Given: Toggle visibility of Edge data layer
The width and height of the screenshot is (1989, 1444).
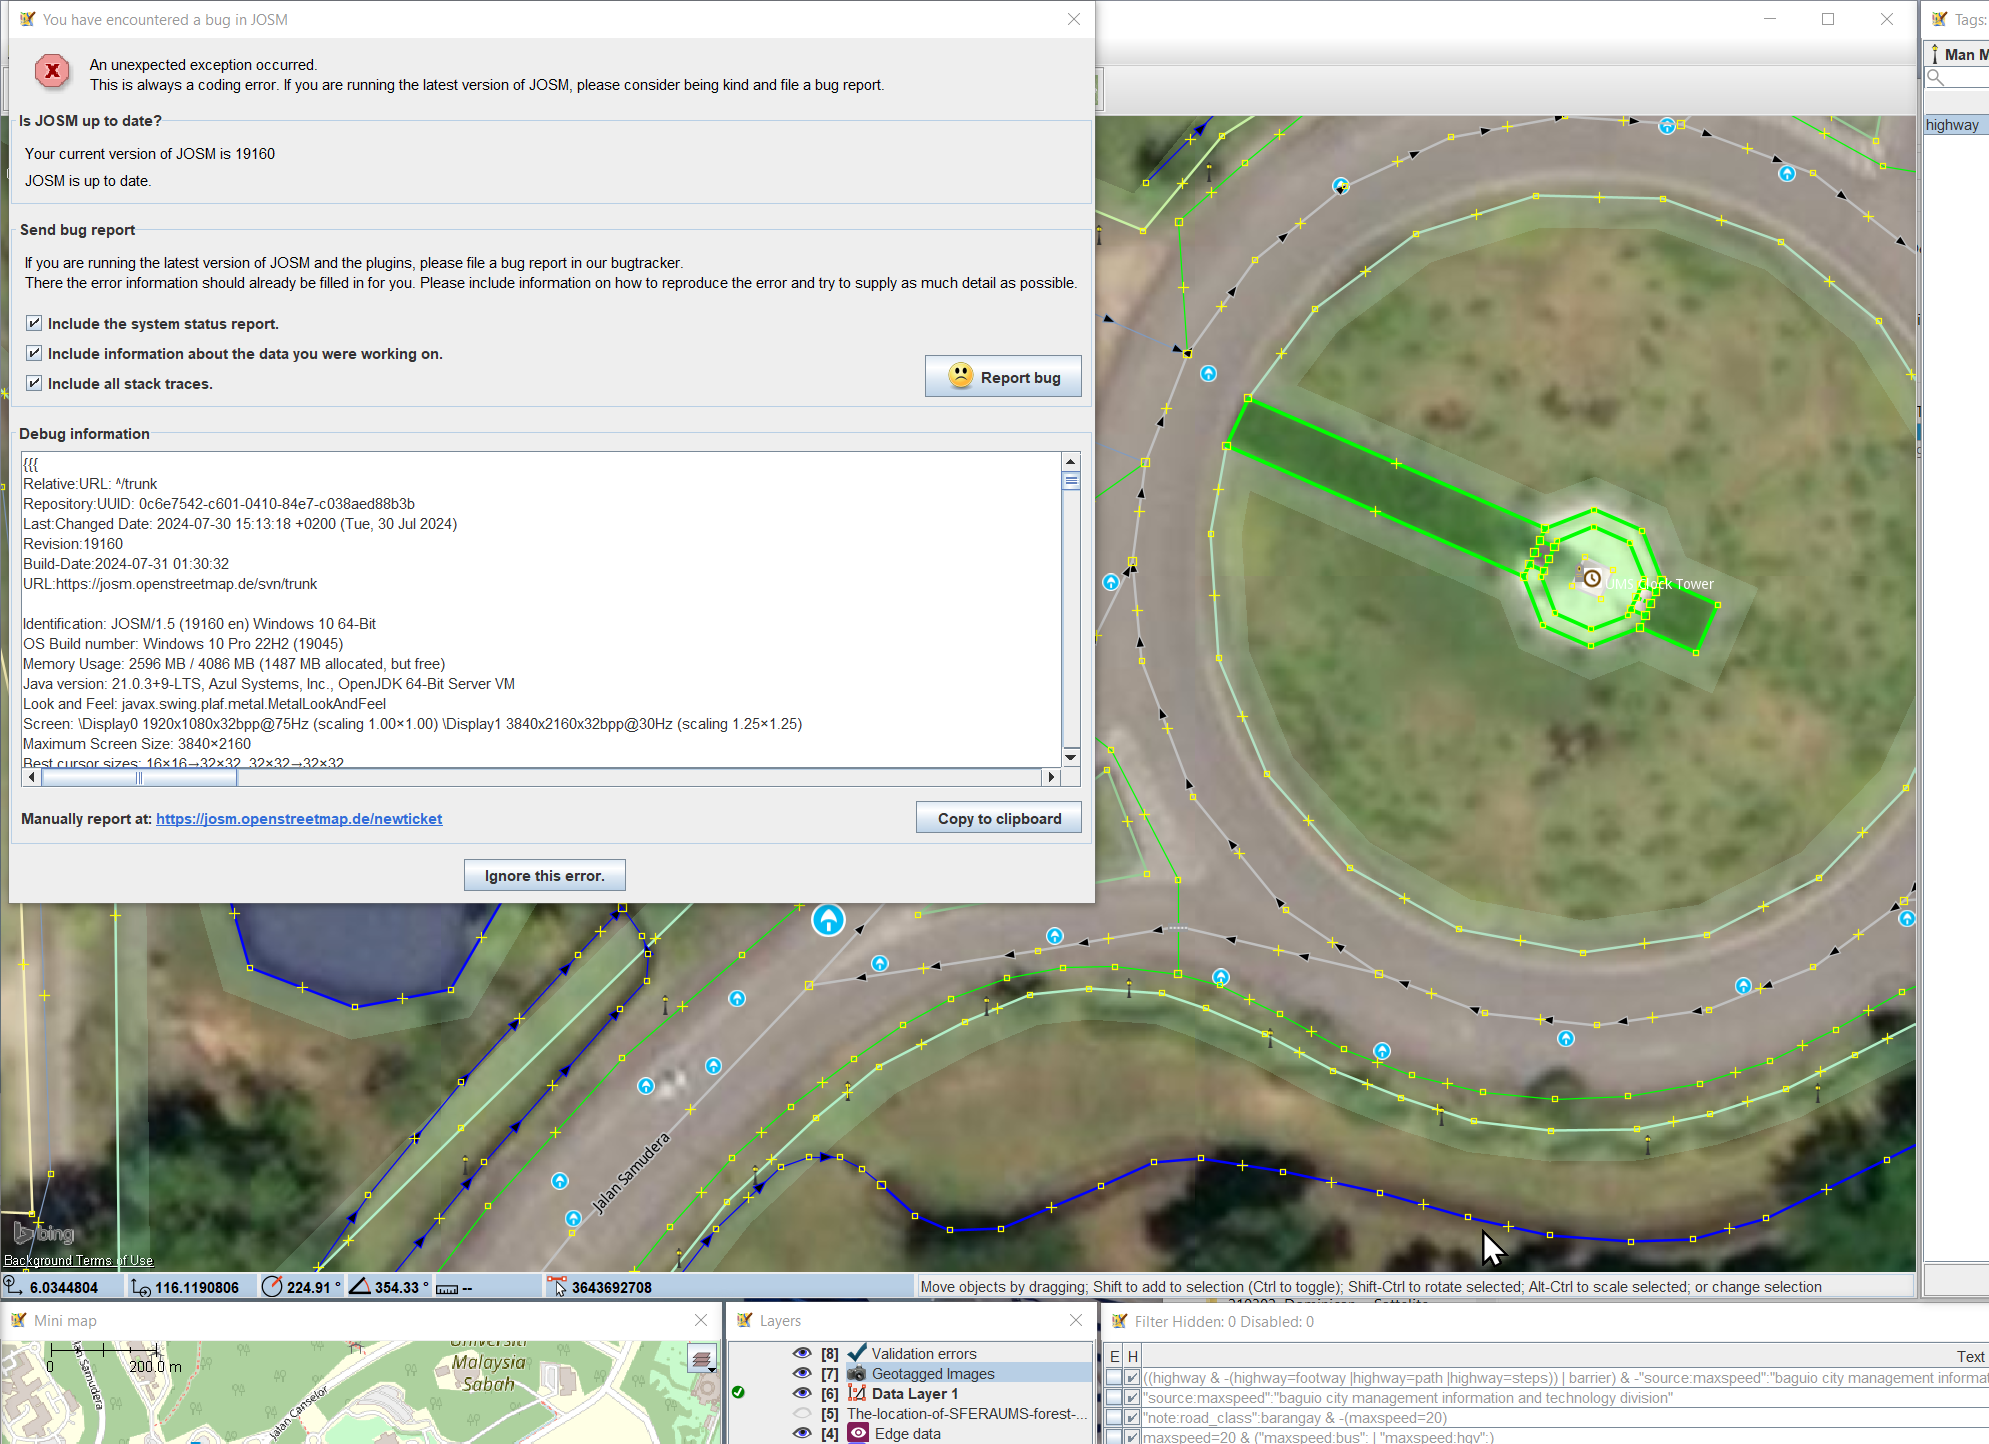Looking at the screenshot, I should point(802,1433).
